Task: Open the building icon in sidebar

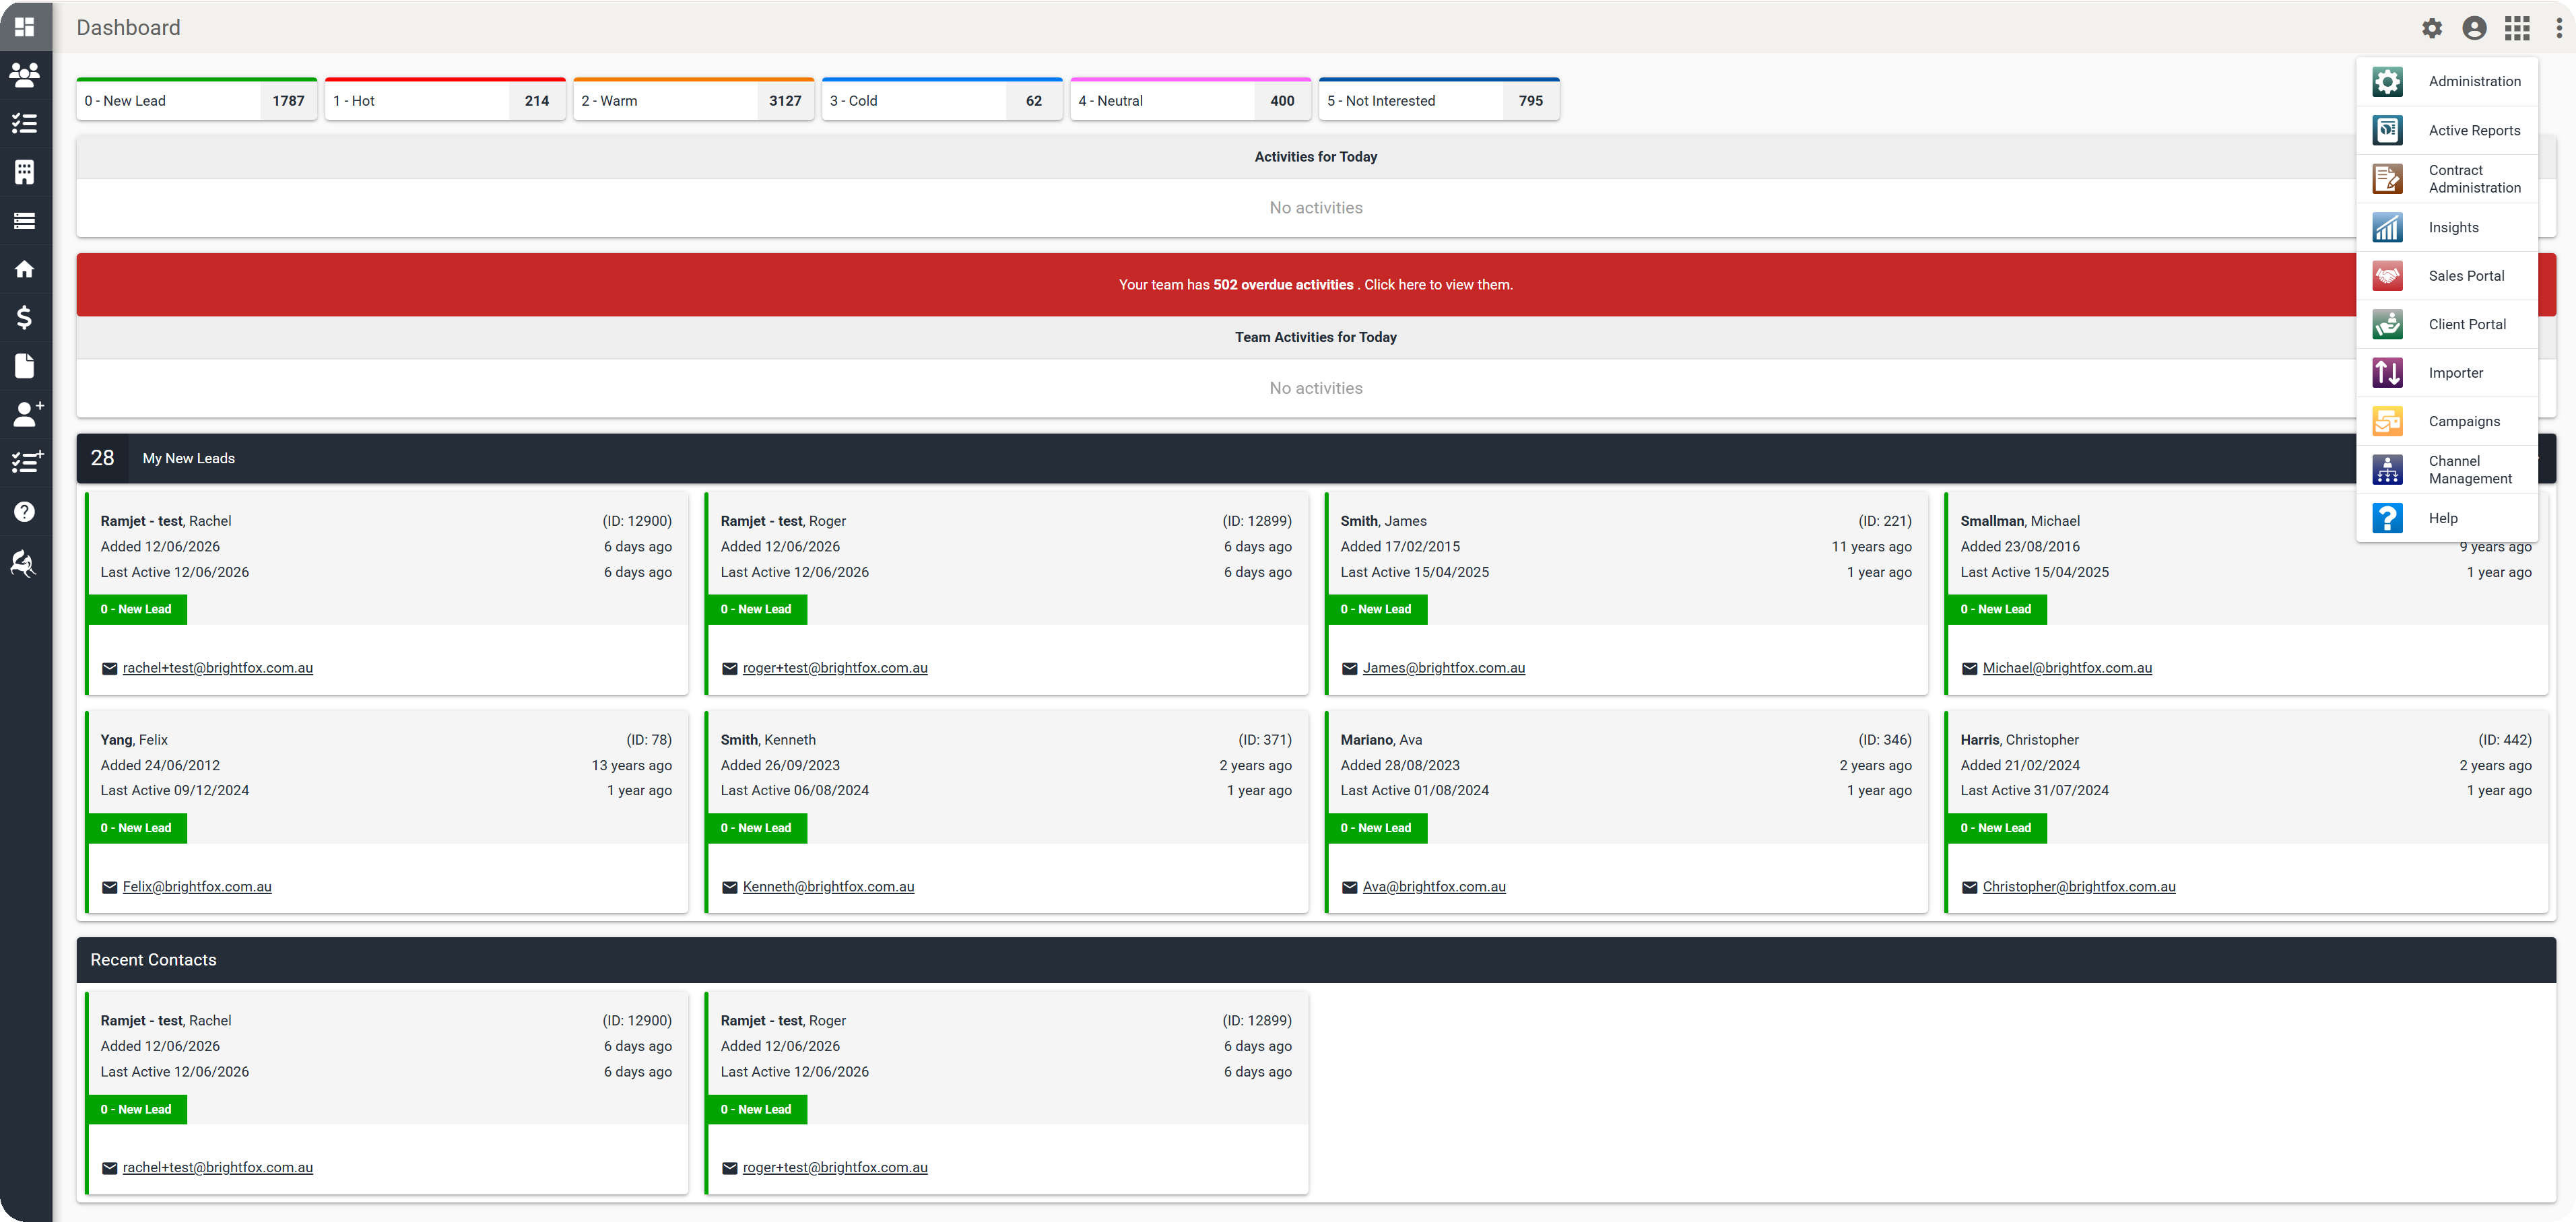Action: 25,172
